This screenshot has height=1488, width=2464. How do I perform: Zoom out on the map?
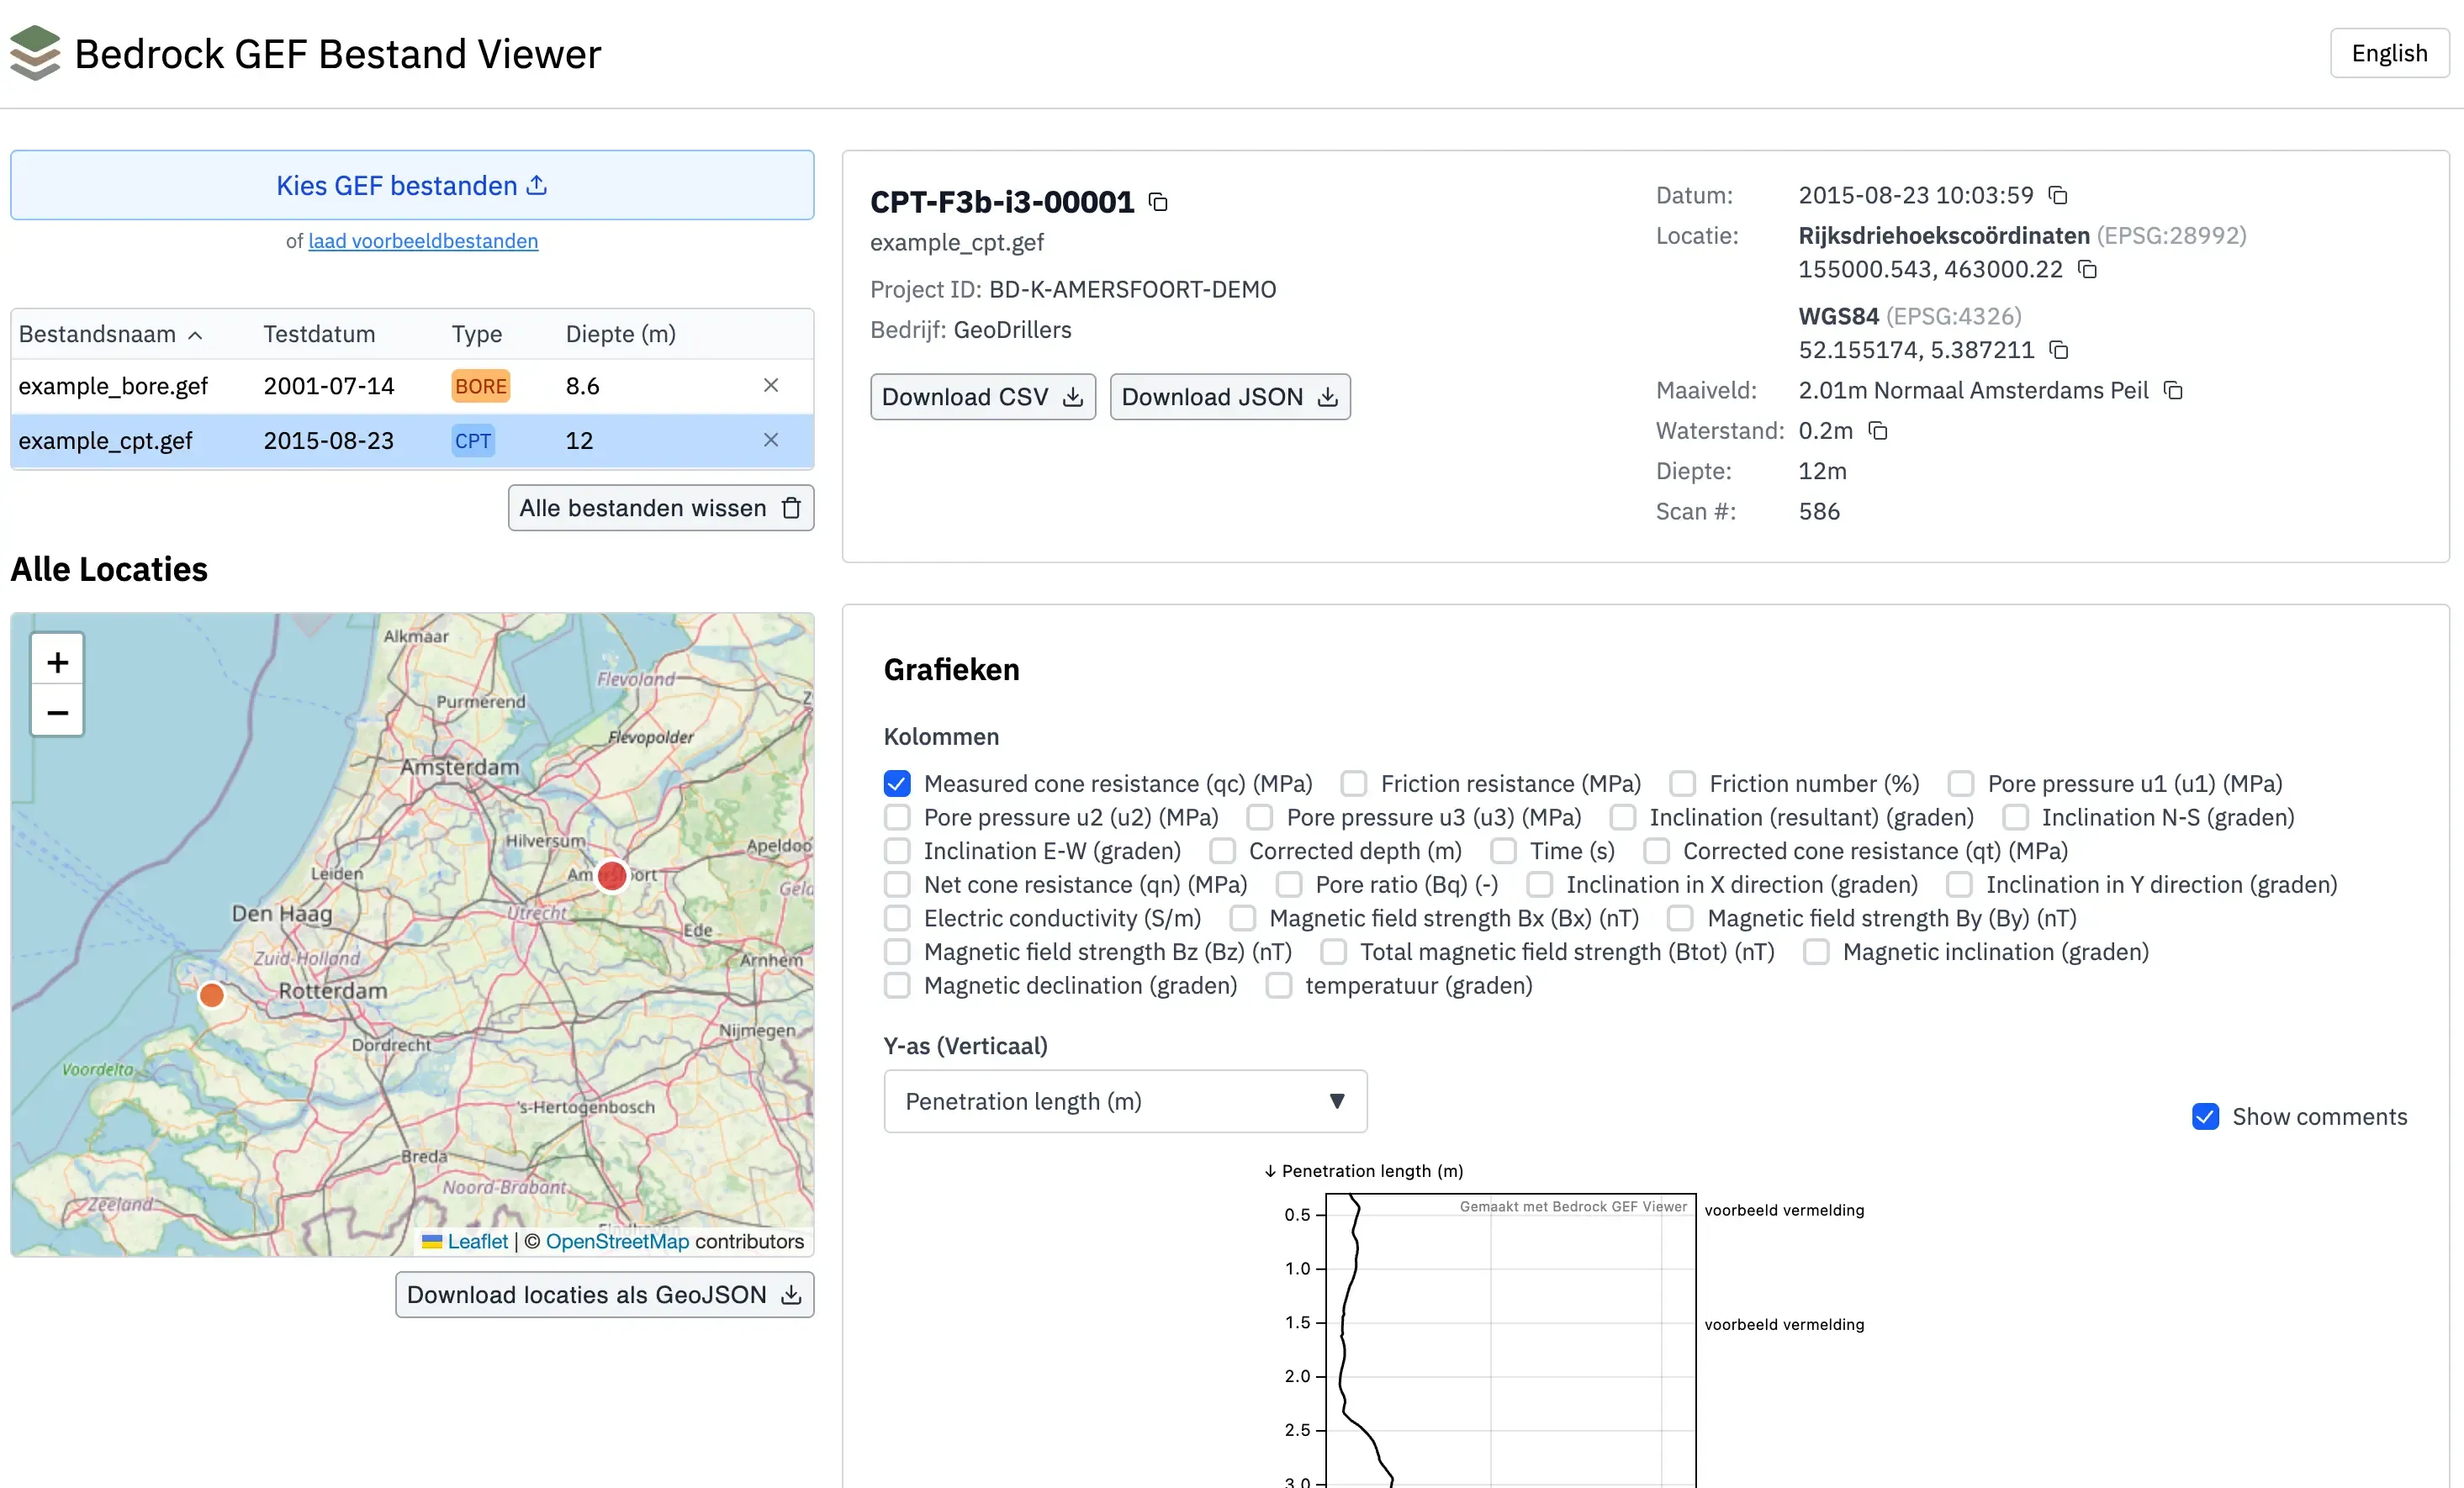(57, 711)
